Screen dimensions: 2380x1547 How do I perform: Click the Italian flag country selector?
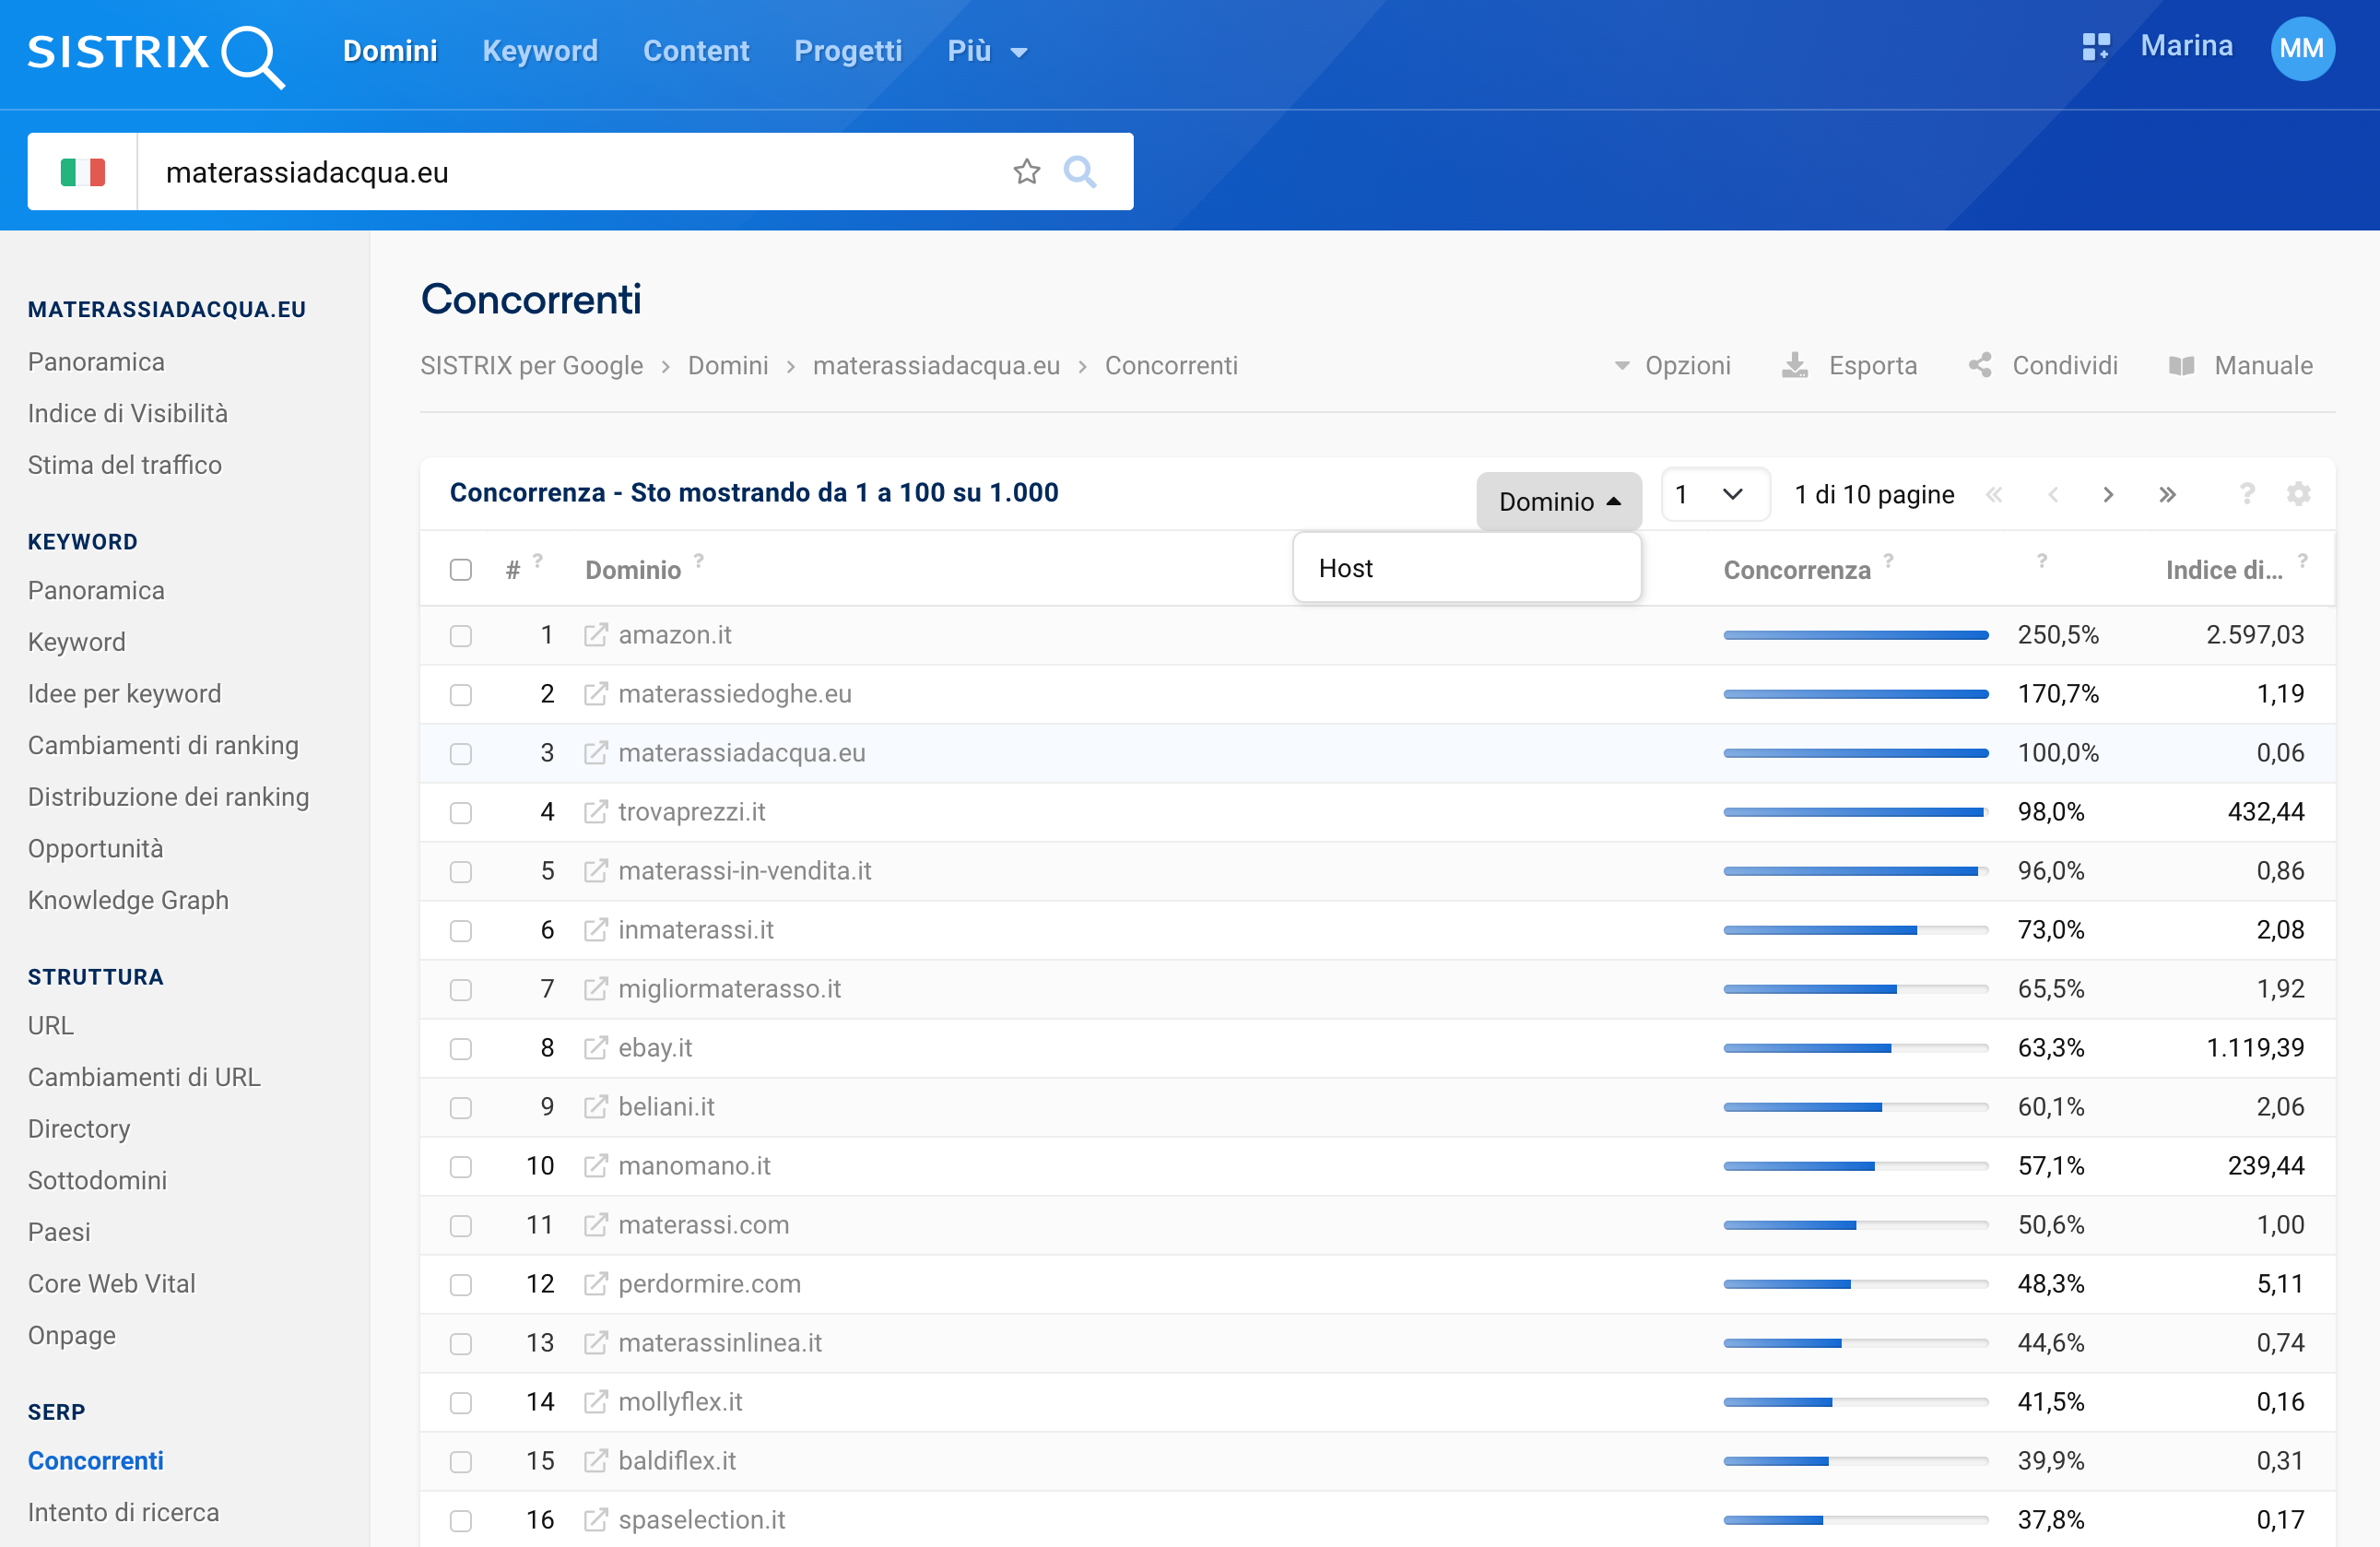click(83, 172)
